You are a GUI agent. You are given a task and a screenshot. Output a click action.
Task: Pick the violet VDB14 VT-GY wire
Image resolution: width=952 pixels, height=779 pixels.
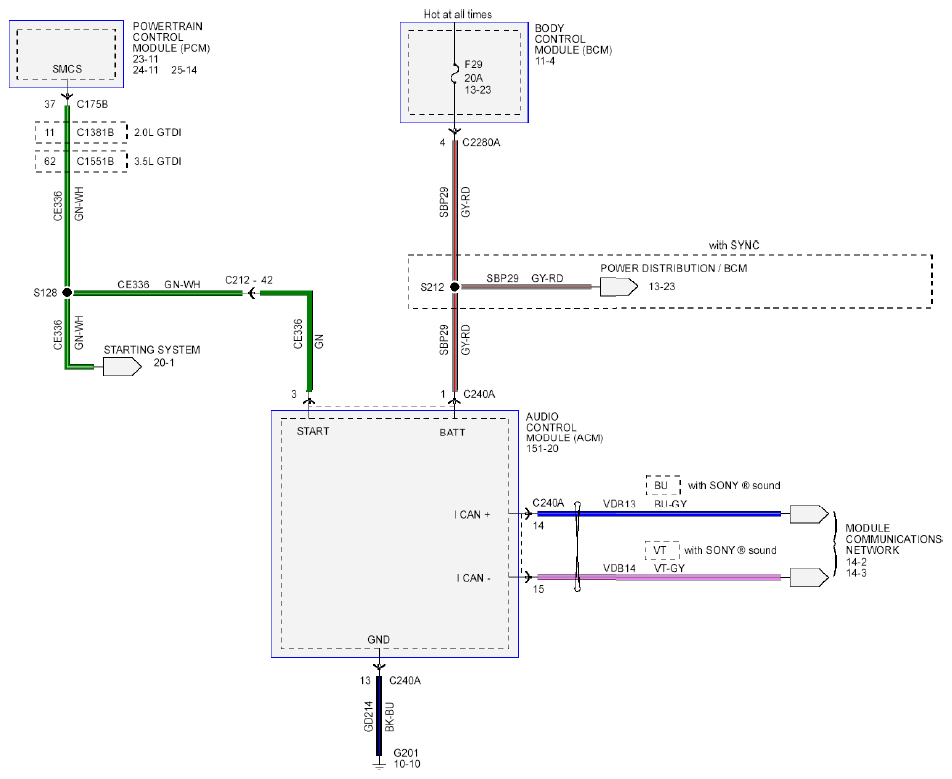pos(680,577)
